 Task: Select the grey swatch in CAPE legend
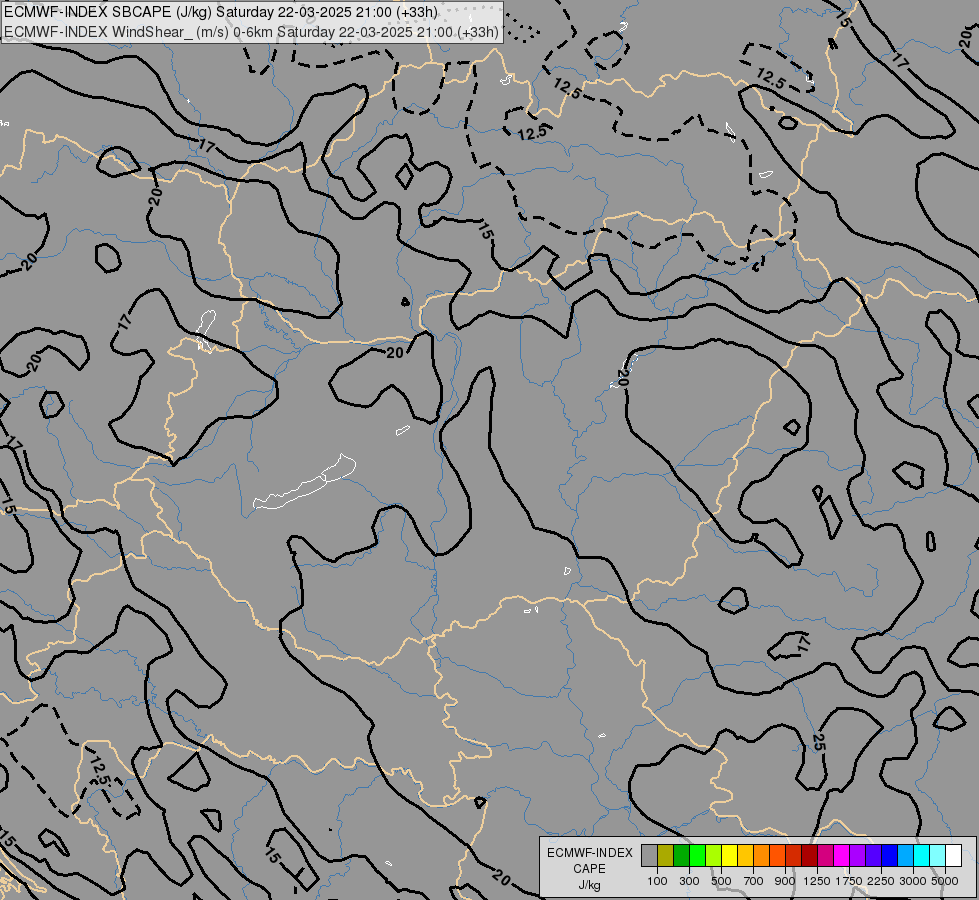pos(649,855)
